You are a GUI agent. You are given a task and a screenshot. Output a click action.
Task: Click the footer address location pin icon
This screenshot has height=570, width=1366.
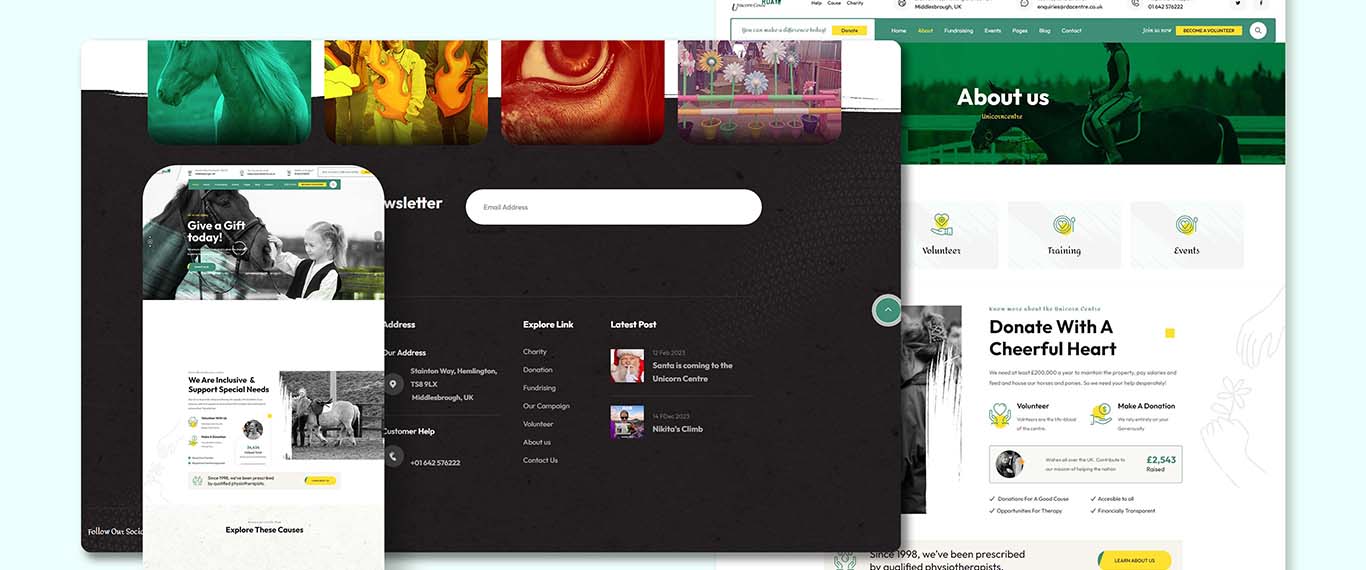coord(393,384)
